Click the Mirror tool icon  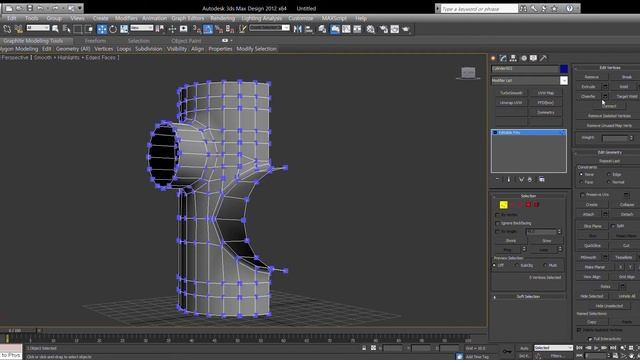(298, 29)
